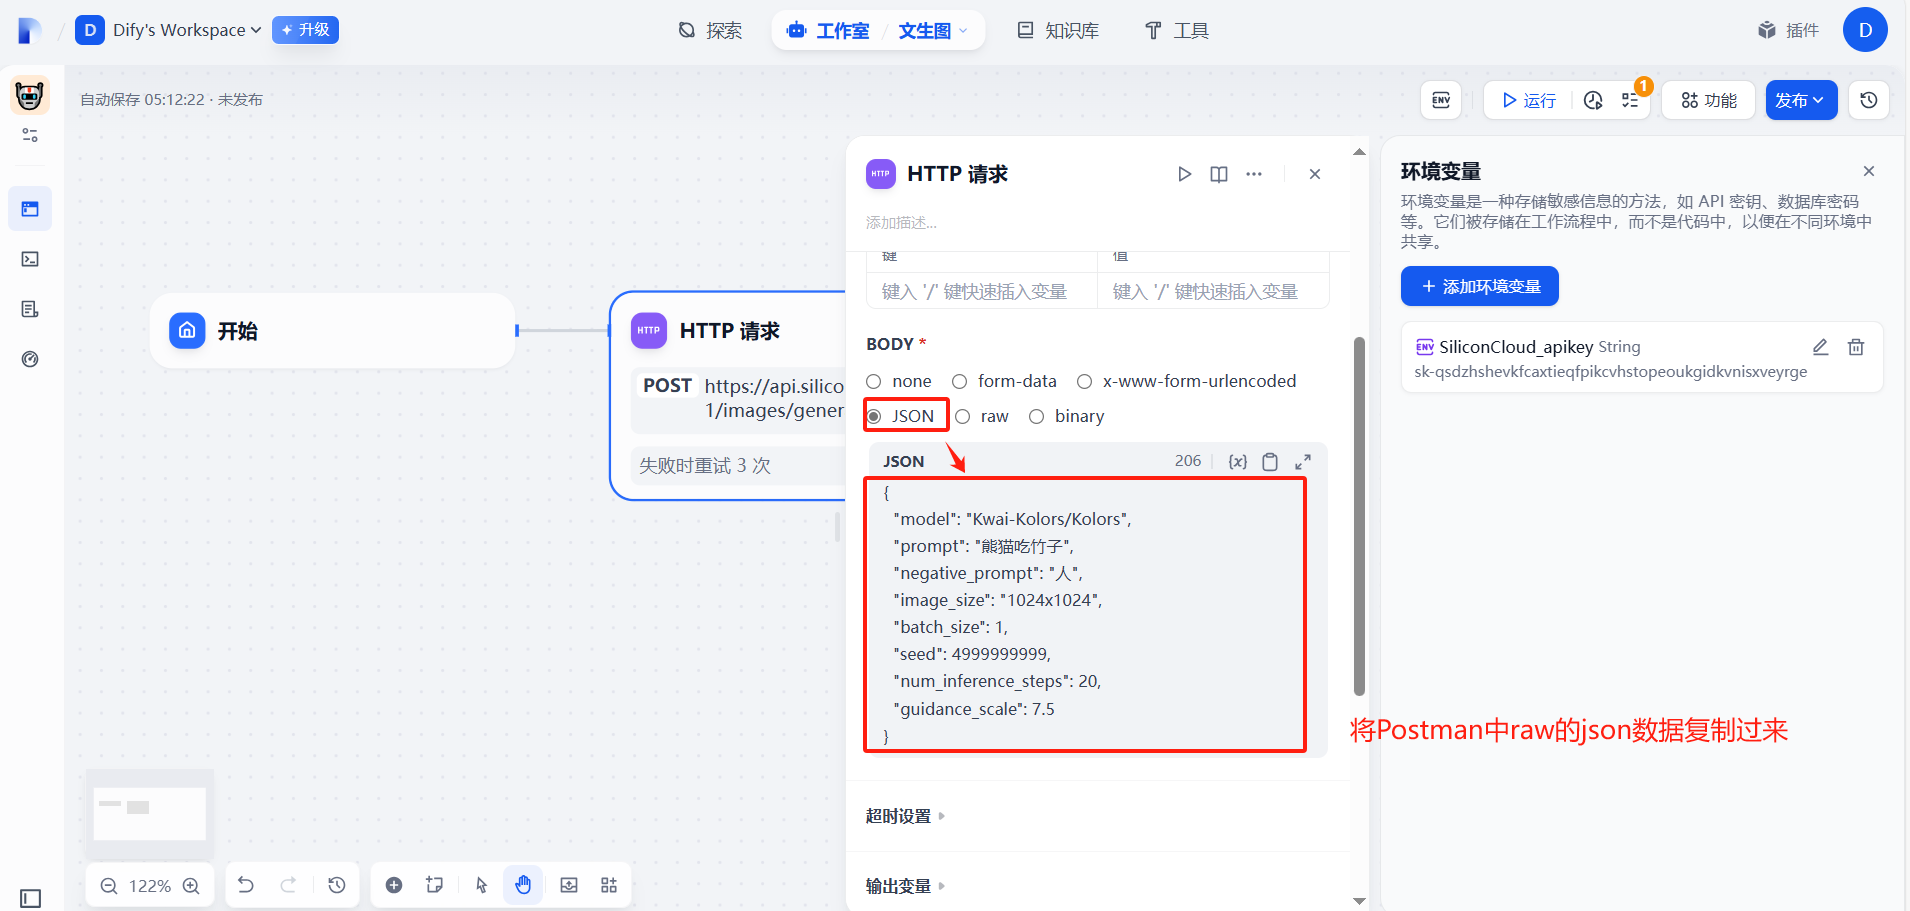Zoom out the canvas
1910x911 pixels.
coord(109,886)
